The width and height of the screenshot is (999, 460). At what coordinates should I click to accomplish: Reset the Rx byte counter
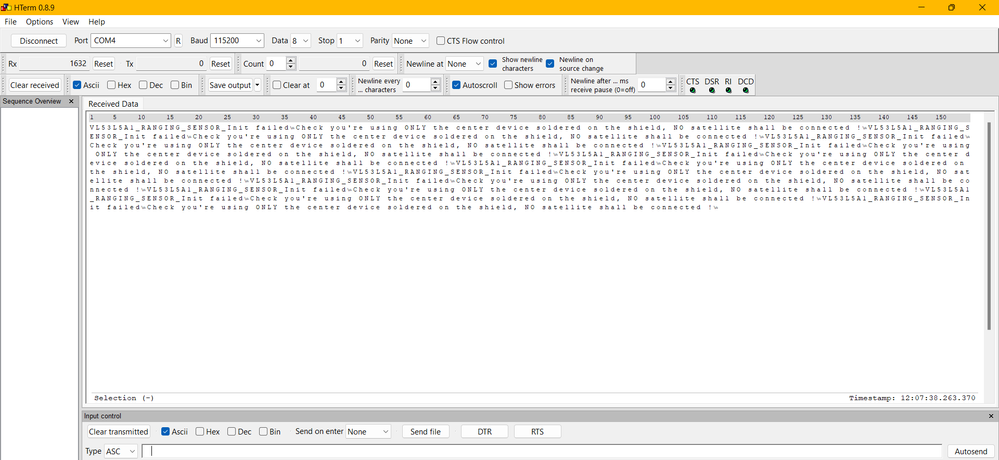pyautogui.click(x=103, y=64)
